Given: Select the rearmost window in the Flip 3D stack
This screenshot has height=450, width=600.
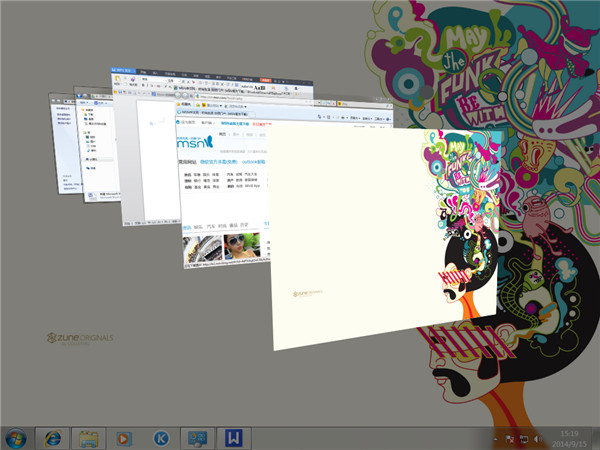Looking at the screenshot, I should 62,150.
